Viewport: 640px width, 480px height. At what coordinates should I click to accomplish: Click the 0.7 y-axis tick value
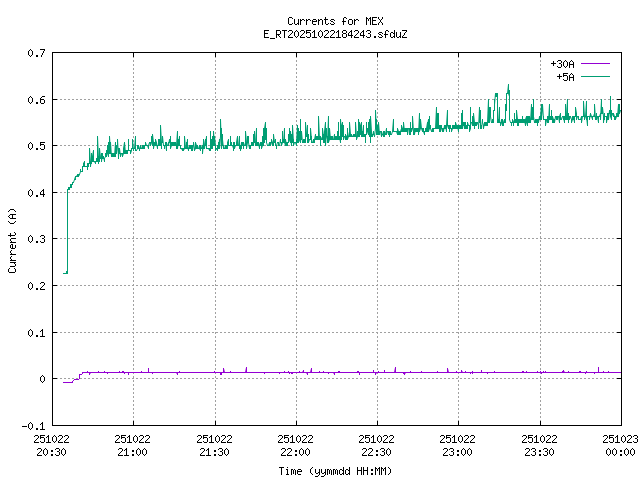[x=36, y=53]
